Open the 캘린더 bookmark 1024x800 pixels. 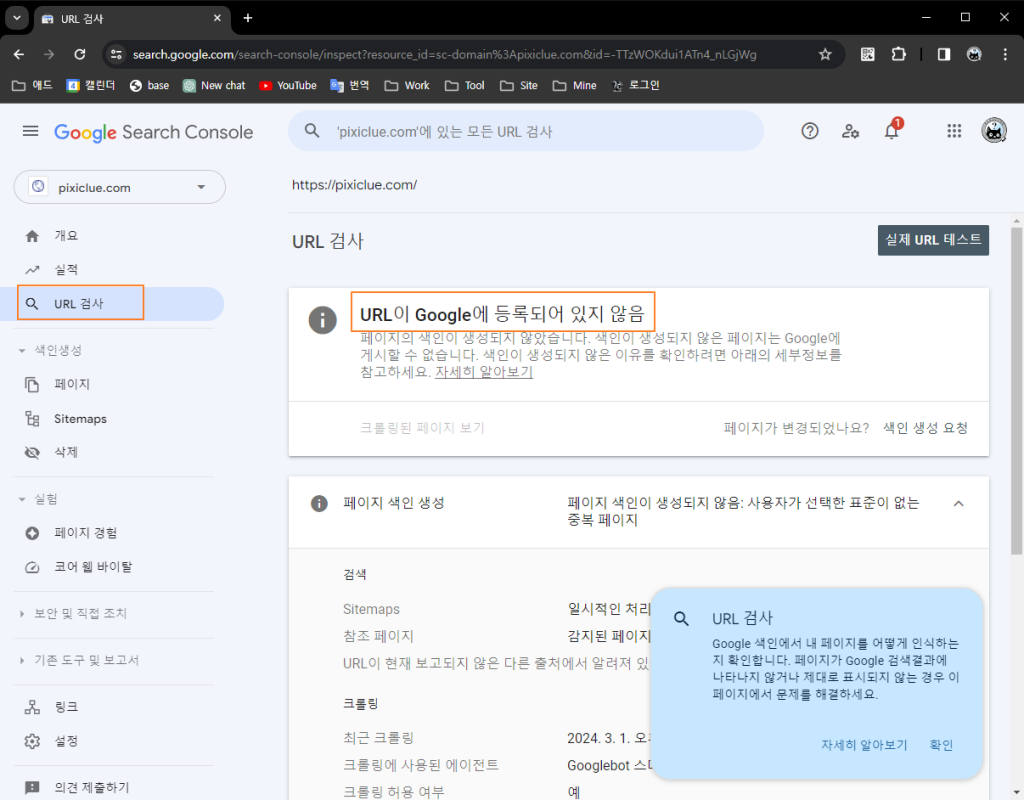91,86
